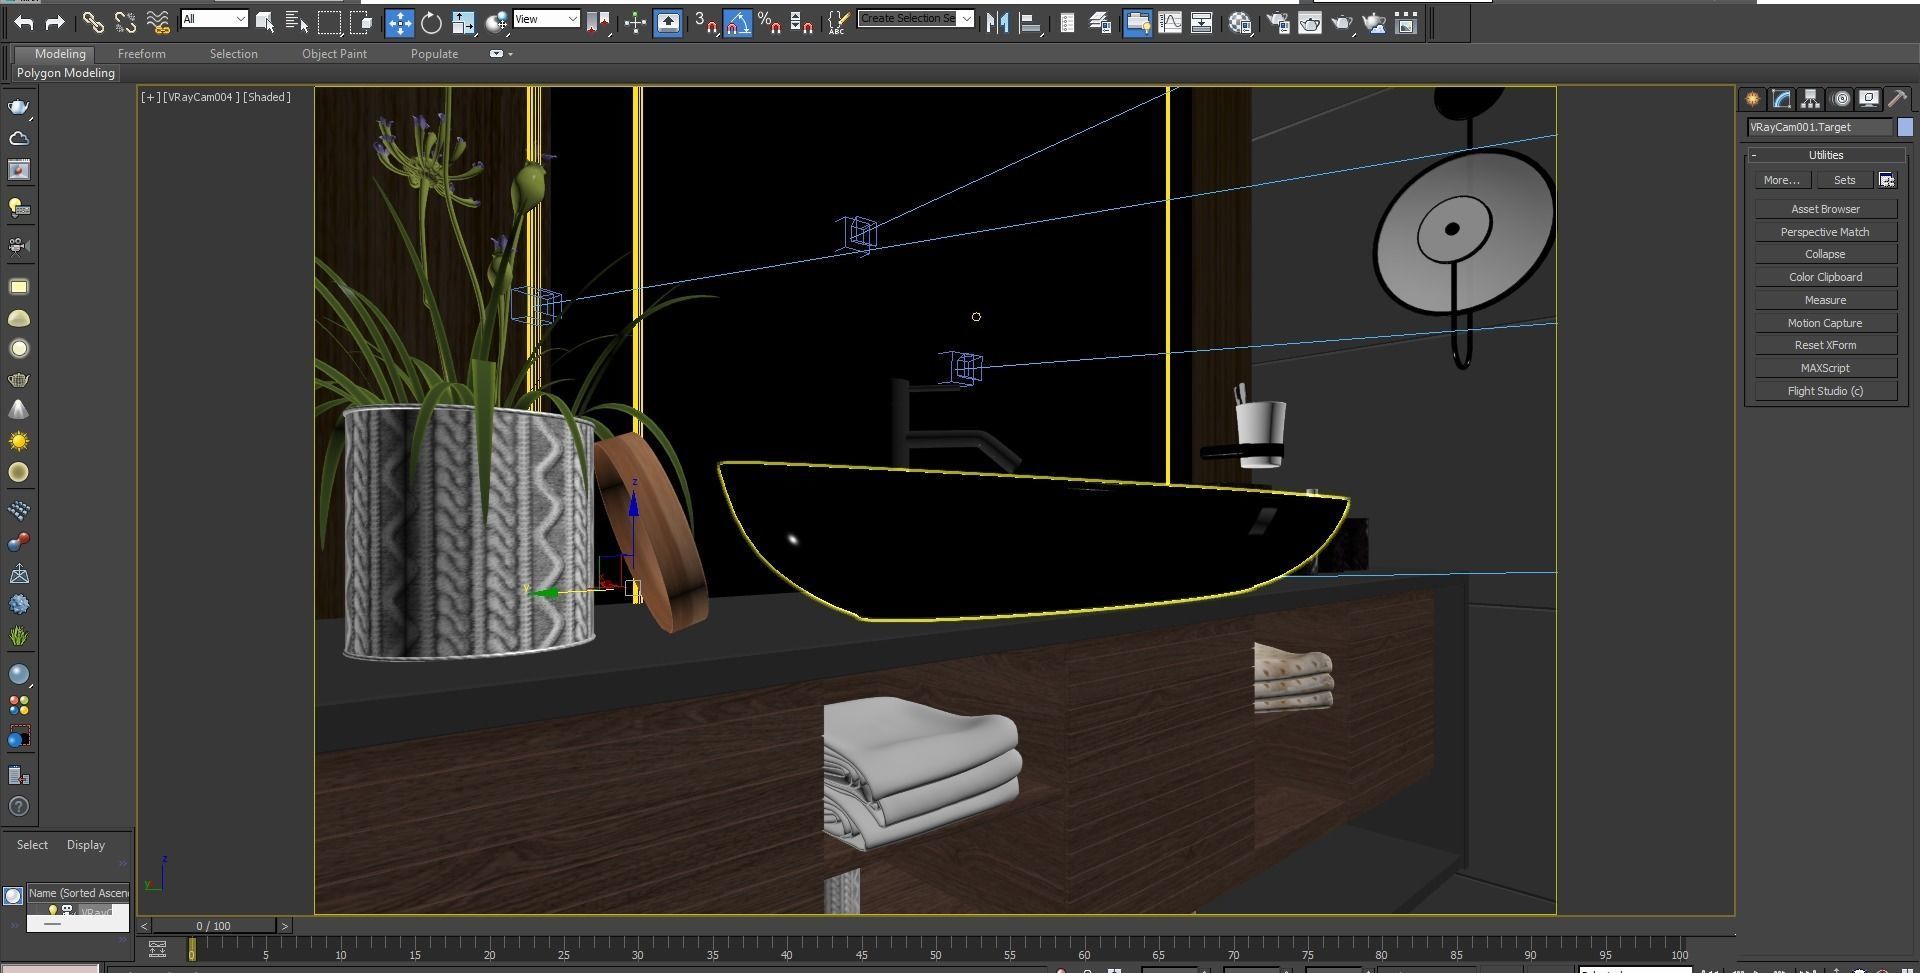Viewport: 1920px width, 973px height.
Task: Click the Select and Place tool
Action: [496, 22]
